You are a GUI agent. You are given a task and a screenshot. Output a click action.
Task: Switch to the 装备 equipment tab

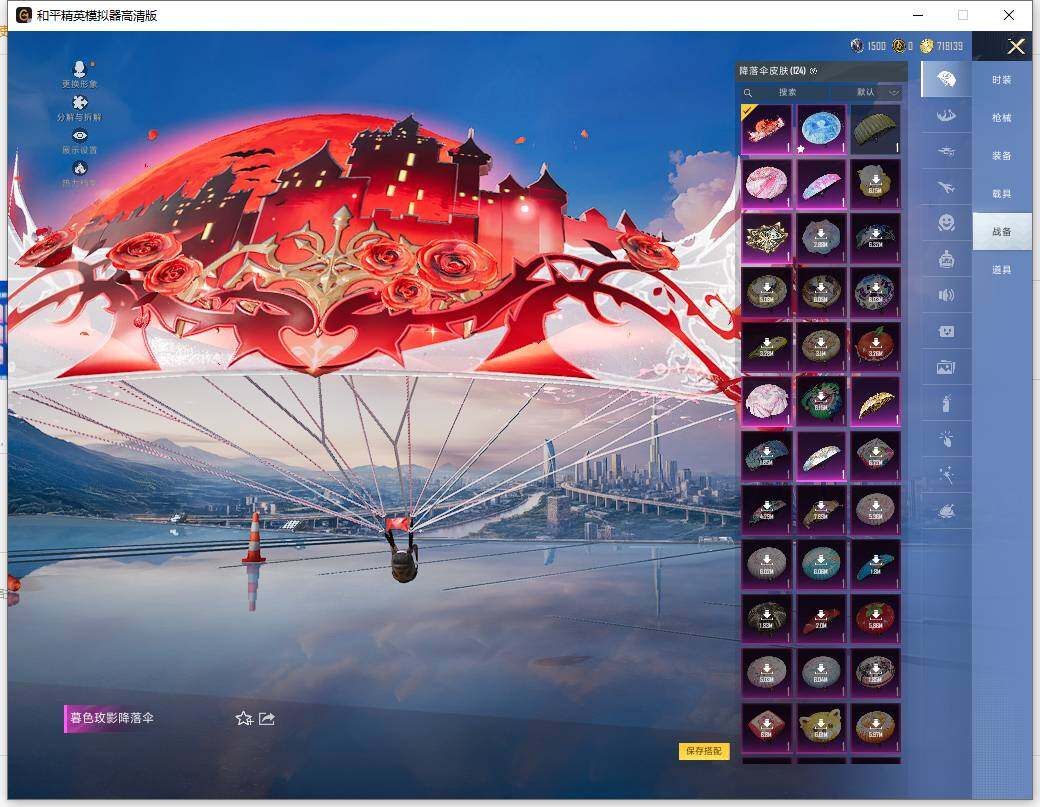1002,155
